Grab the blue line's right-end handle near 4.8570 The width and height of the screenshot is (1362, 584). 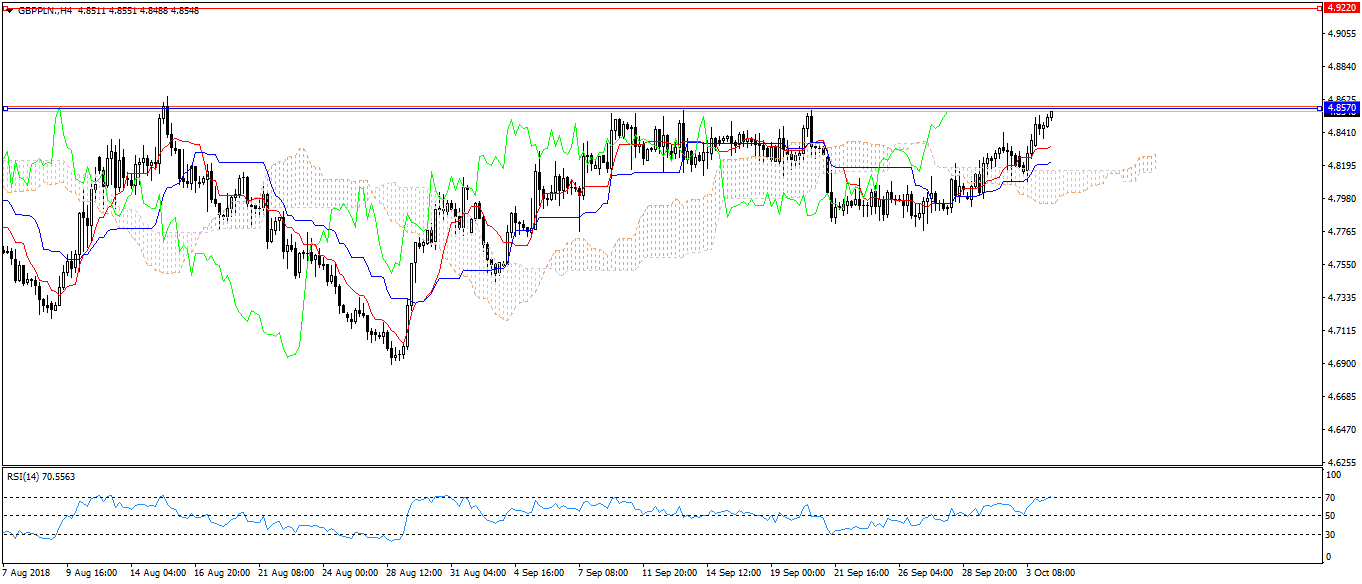(1319, 107)
